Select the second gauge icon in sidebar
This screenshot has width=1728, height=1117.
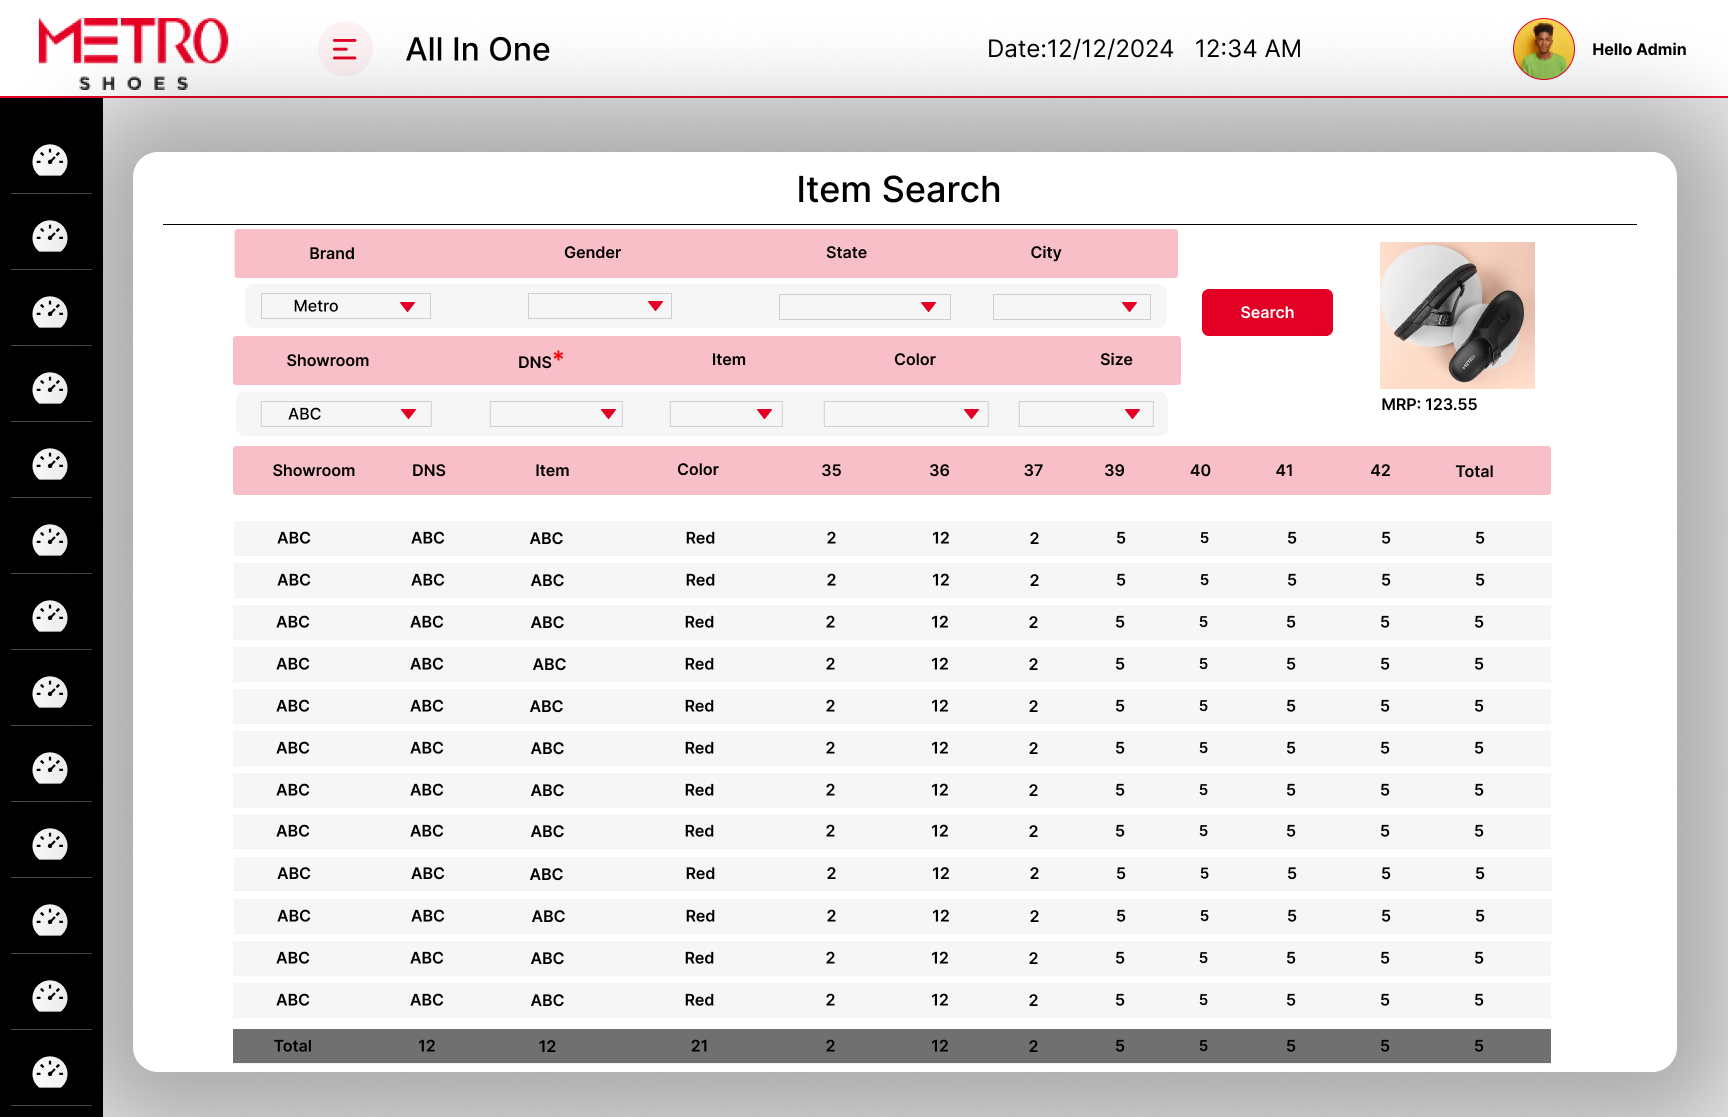tap(50, 236)
